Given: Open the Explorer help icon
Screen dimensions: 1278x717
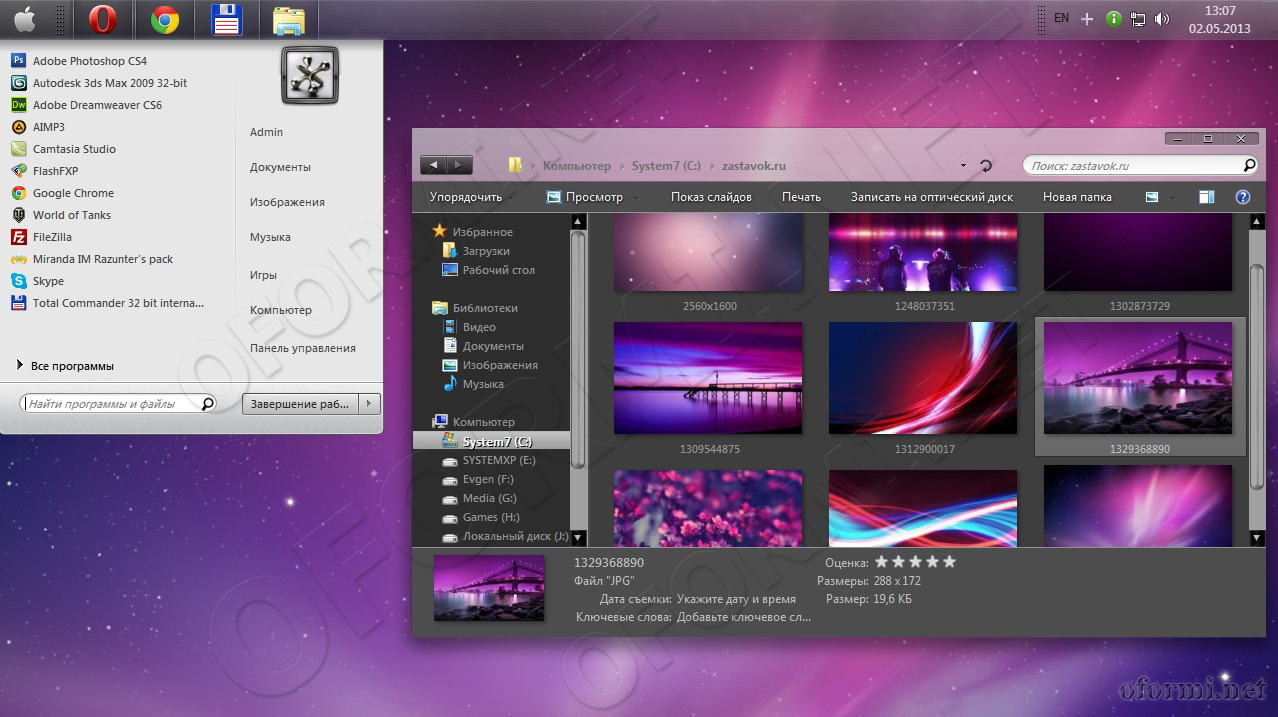Looking at the screenshot, I should [x=1243, y=197].
